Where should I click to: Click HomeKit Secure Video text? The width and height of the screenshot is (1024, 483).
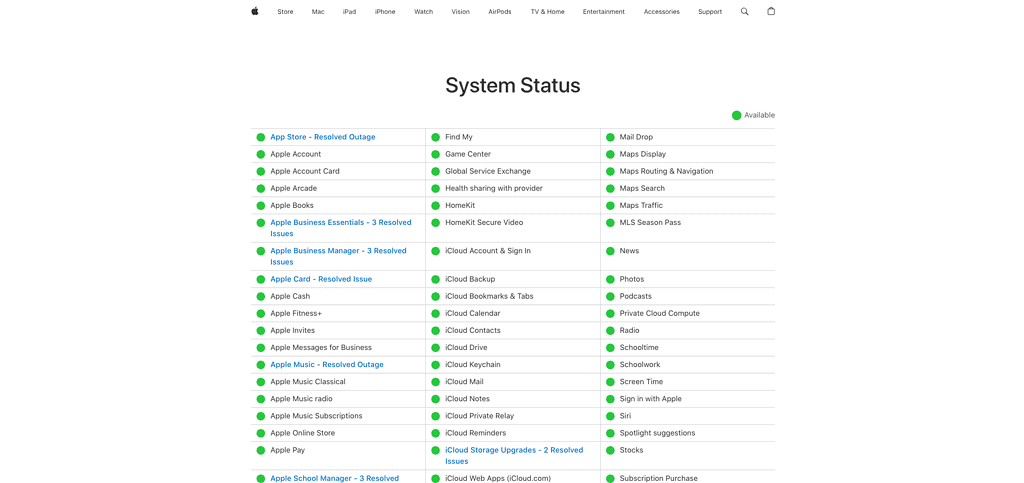pos(484,223)
